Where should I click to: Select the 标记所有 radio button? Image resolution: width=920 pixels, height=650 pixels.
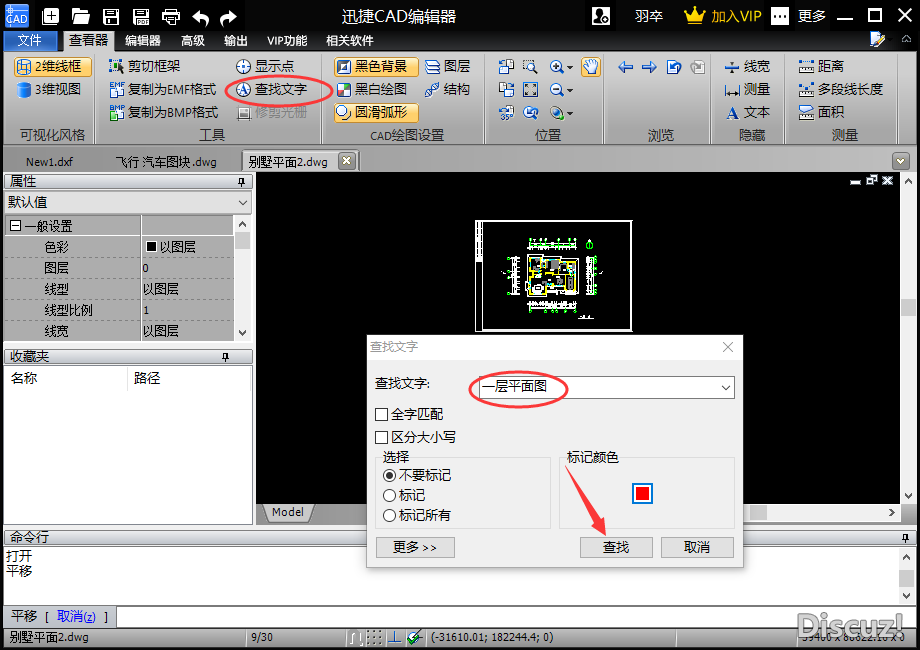coord(390,515)
